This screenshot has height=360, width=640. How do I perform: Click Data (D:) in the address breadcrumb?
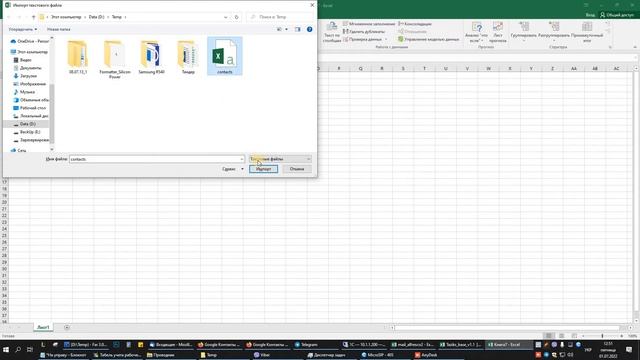click(97, 17)
